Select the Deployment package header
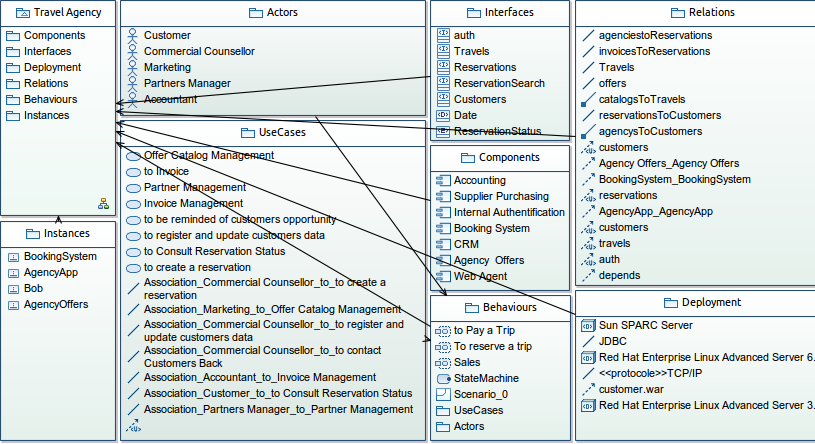 click(695, 303)
